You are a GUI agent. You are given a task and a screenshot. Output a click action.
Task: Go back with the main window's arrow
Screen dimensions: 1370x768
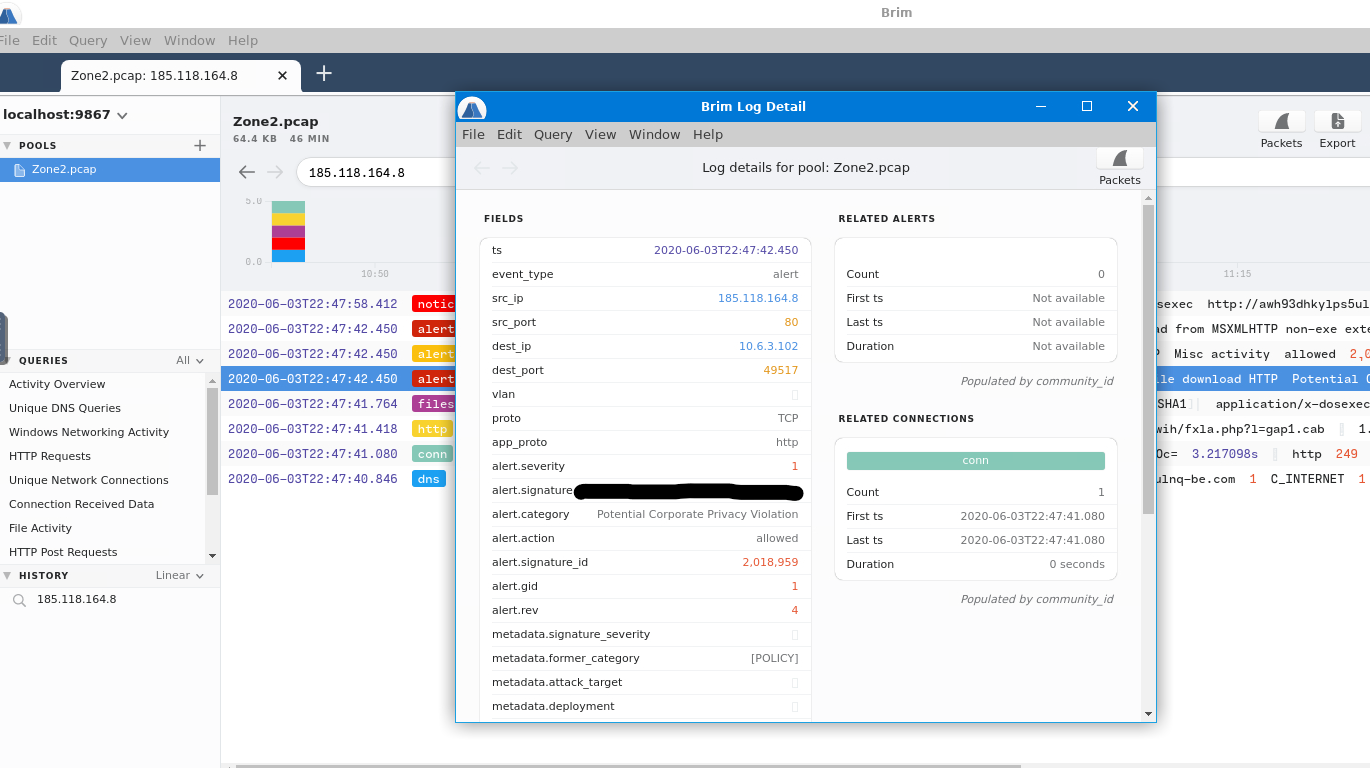tap(247, 172)
